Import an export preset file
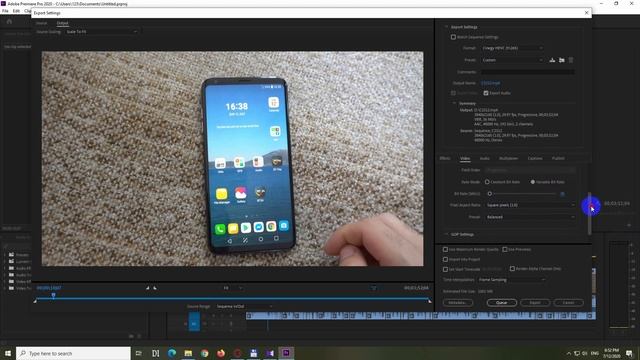This screenshot has height=360, width=640. [562, 60]
